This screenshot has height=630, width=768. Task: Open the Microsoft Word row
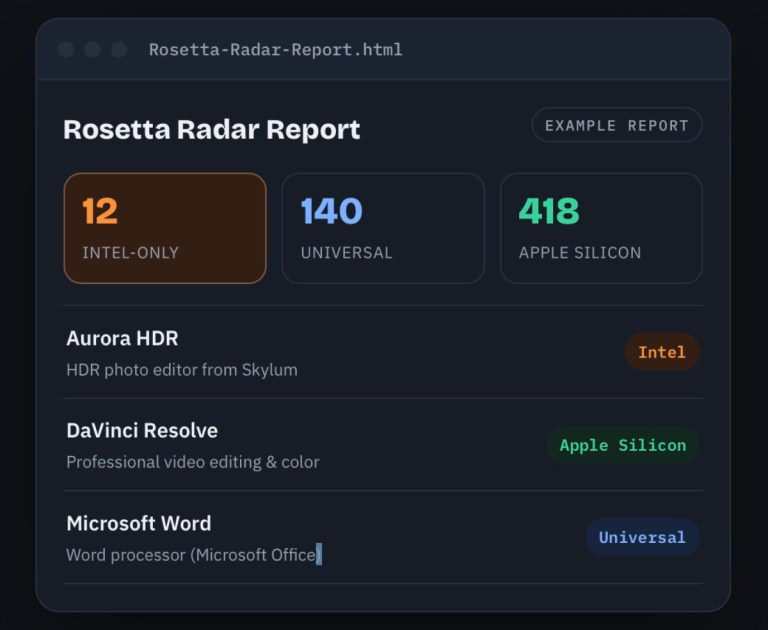[384, 537]
